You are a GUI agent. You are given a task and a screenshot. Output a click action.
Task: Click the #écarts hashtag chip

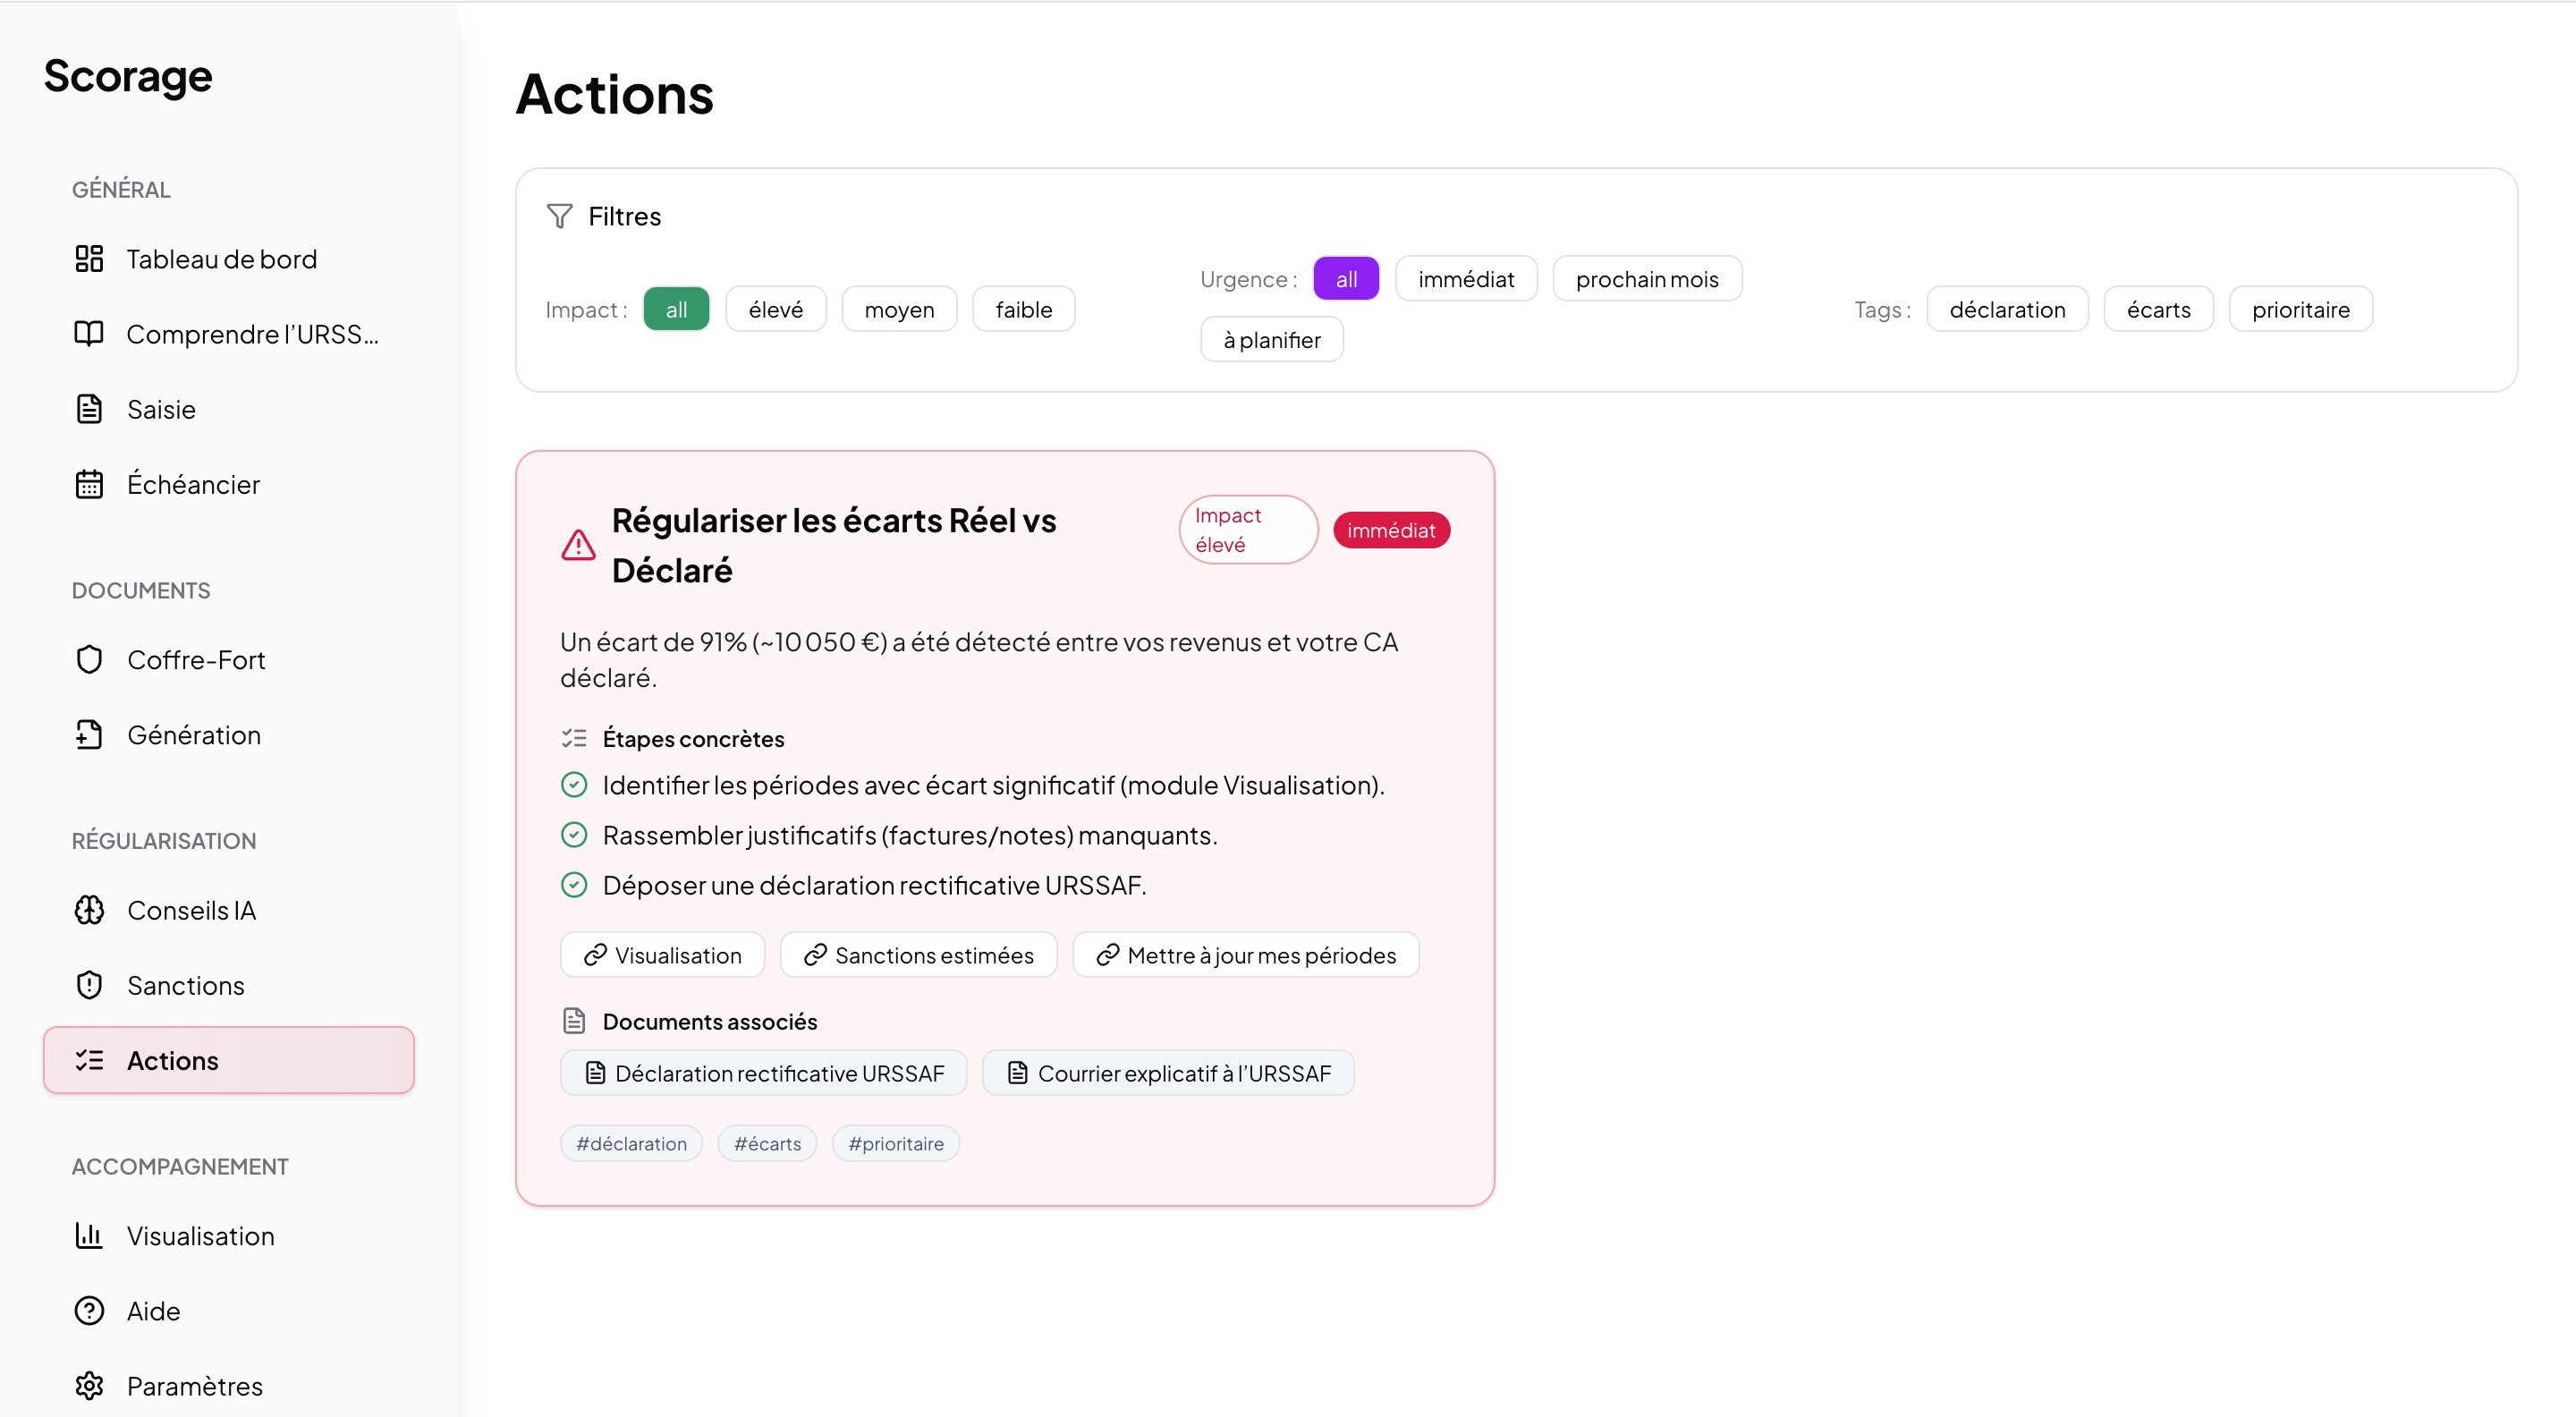(767, 1143)
